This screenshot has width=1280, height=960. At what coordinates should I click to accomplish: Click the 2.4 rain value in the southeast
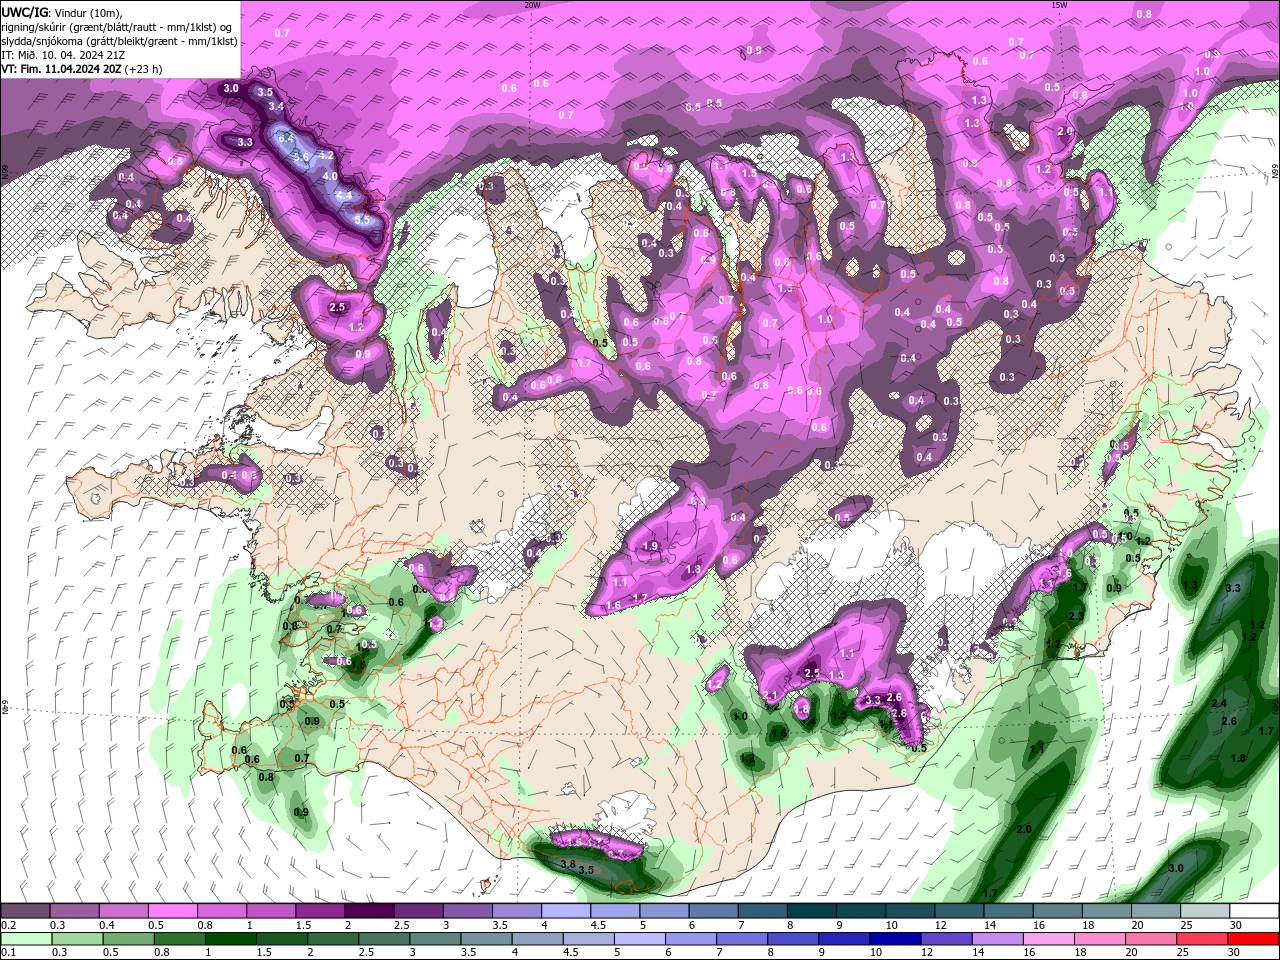pyautogui.click(x=1219, y=704)
